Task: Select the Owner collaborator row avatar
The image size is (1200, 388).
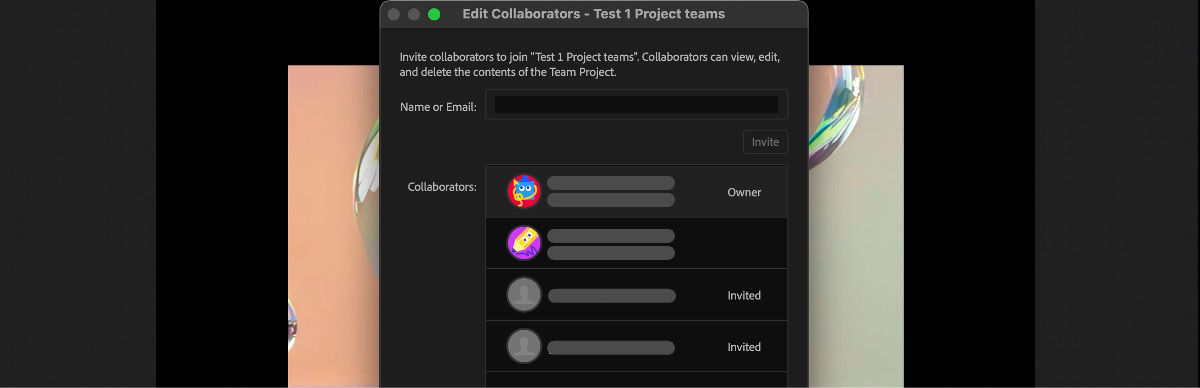Action: (524, 191)
